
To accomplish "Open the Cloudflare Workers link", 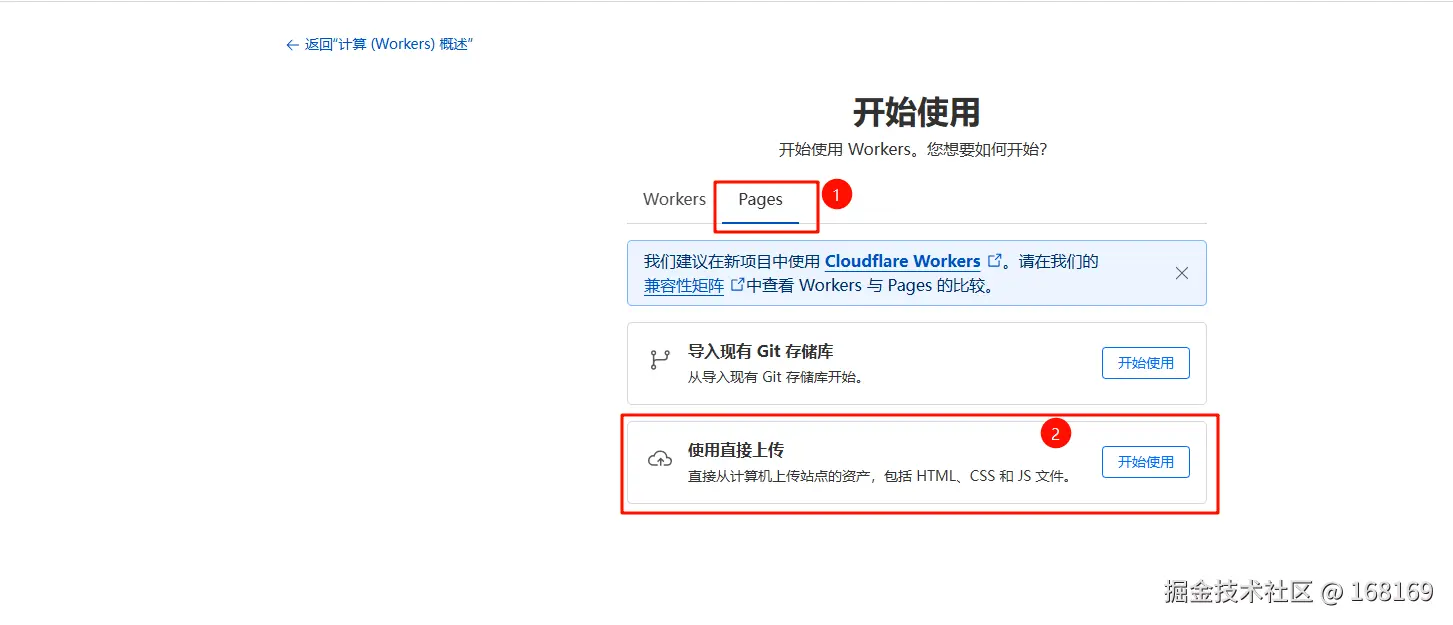I will [x=902, y=261].
